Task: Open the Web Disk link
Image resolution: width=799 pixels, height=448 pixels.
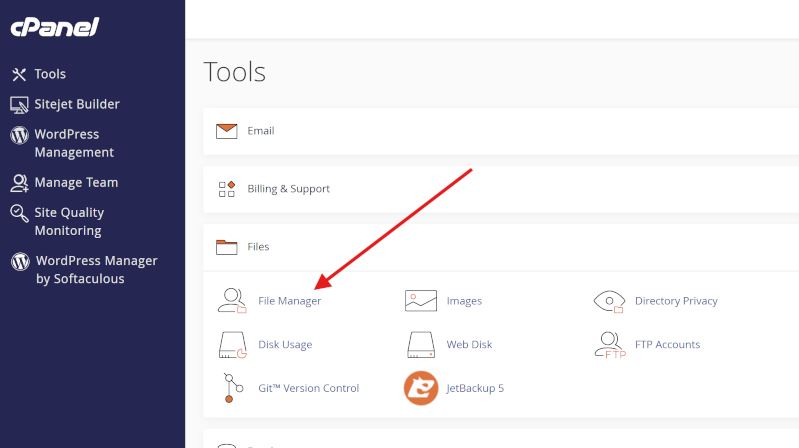Action: coord(469,345)
